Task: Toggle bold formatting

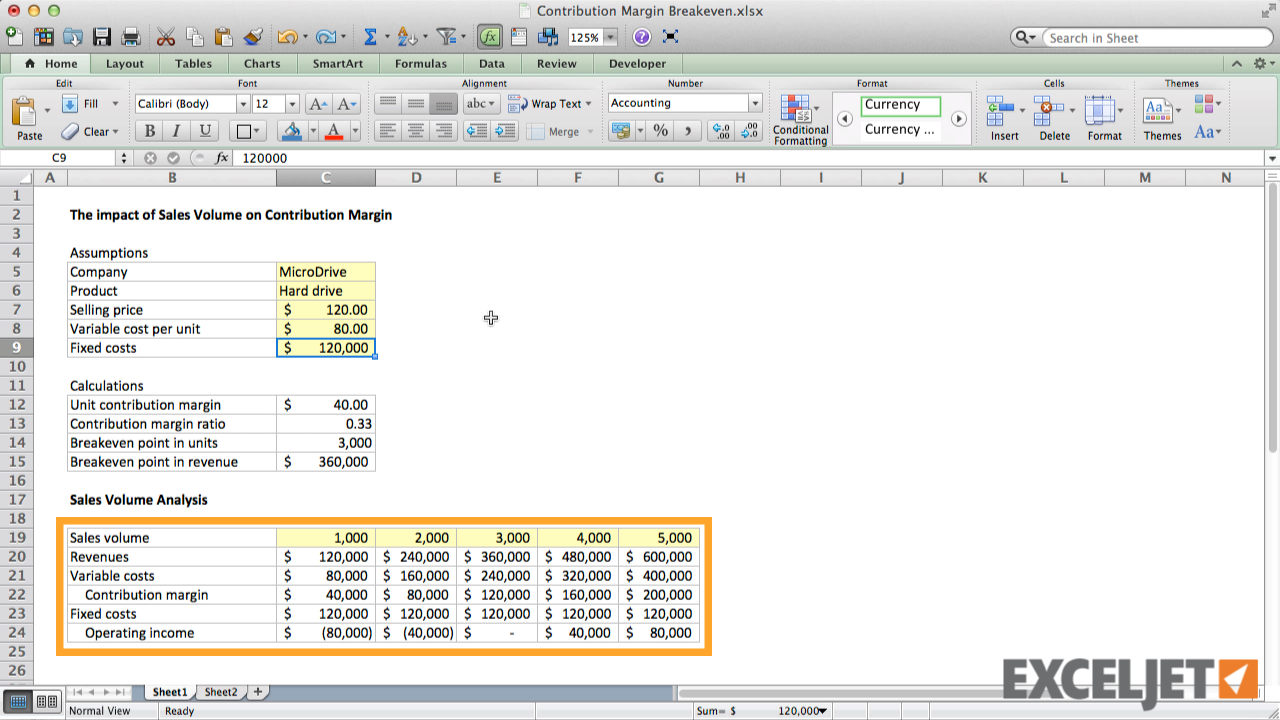Action: point(149,131)
